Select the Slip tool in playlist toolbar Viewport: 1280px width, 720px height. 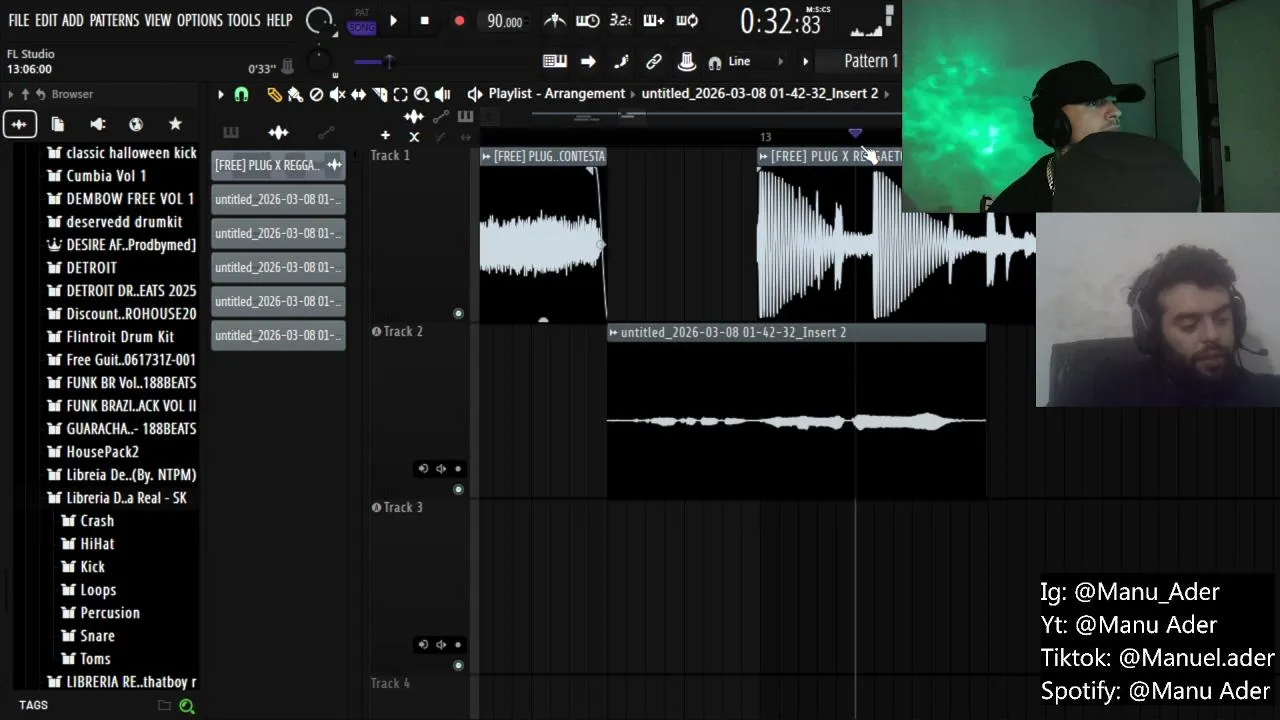pyautogui.click(x=358, y=94)
